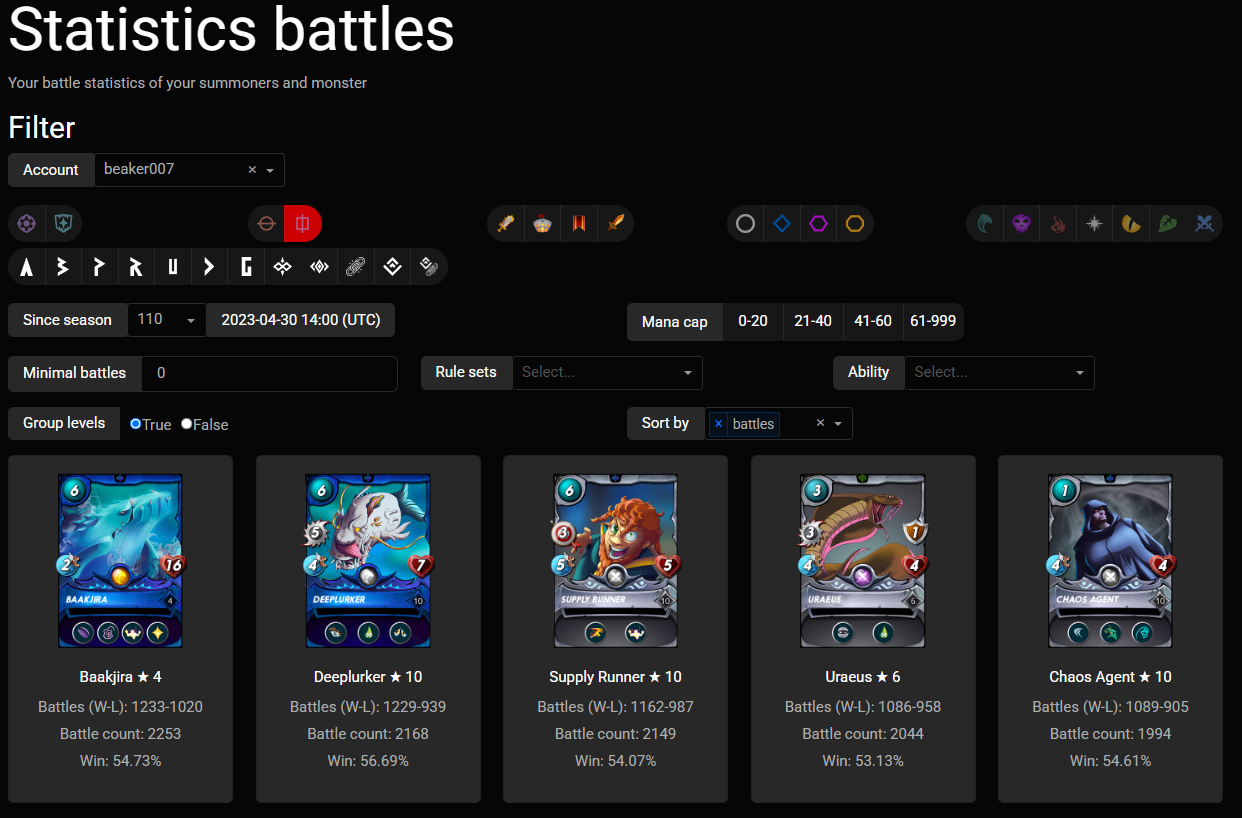The height and width of the screenshot is (818, 1242).
Task: Filter by neutral element crossed swords icon
Action: point(1205,224)
